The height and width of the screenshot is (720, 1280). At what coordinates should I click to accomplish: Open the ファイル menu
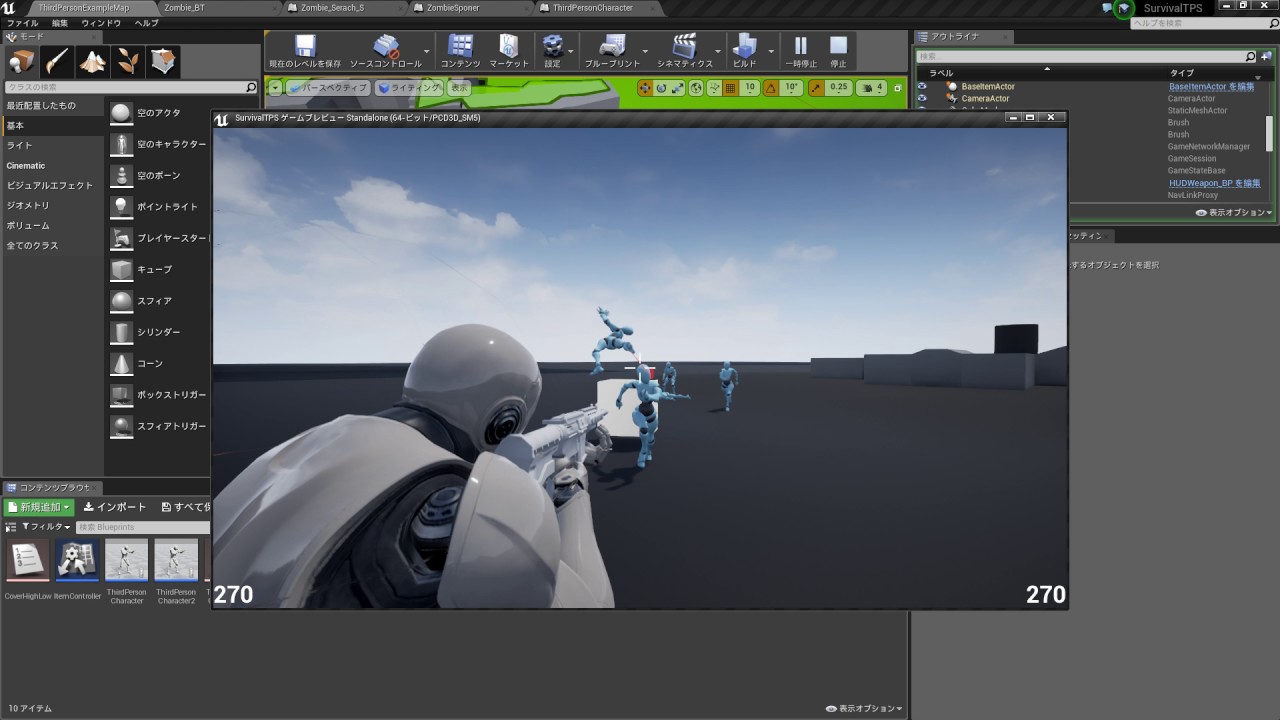coord(23,23)
